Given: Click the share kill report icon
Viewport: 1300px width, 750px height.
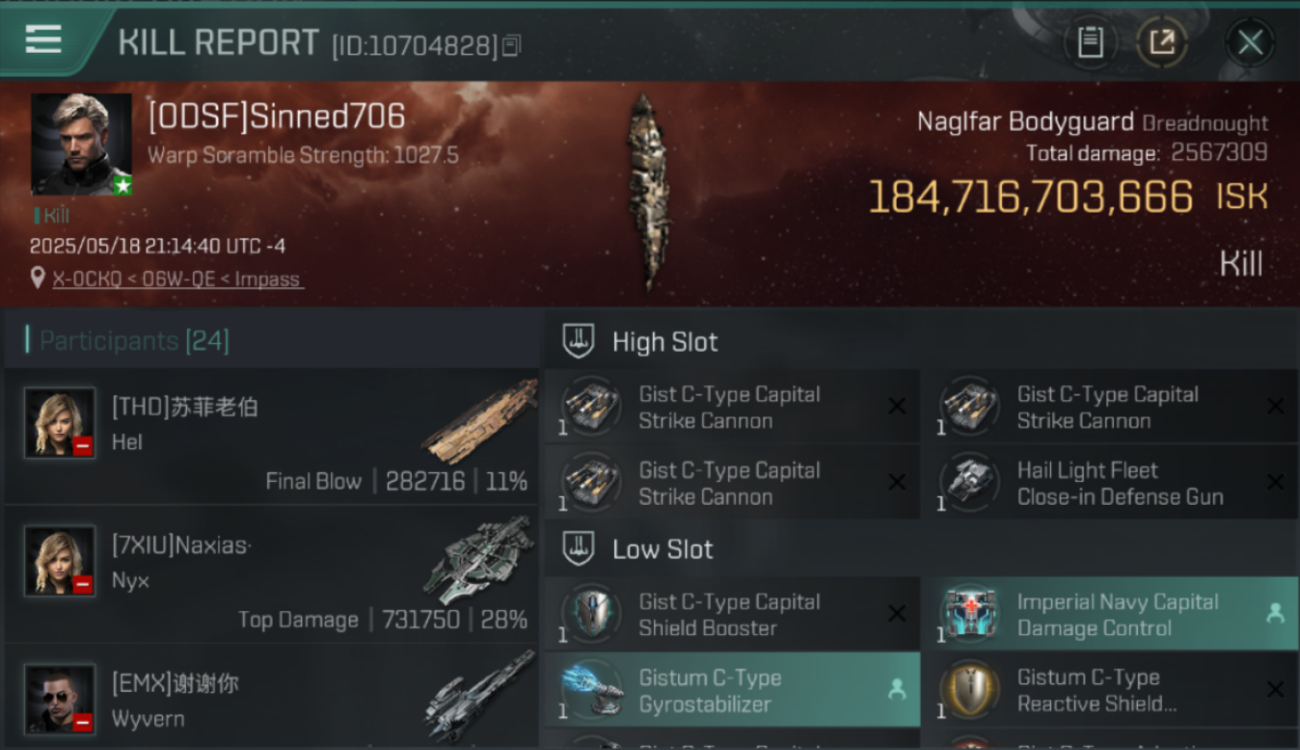Looking at the screenshot, I should pyautogui.click(x=1161, y=42).
